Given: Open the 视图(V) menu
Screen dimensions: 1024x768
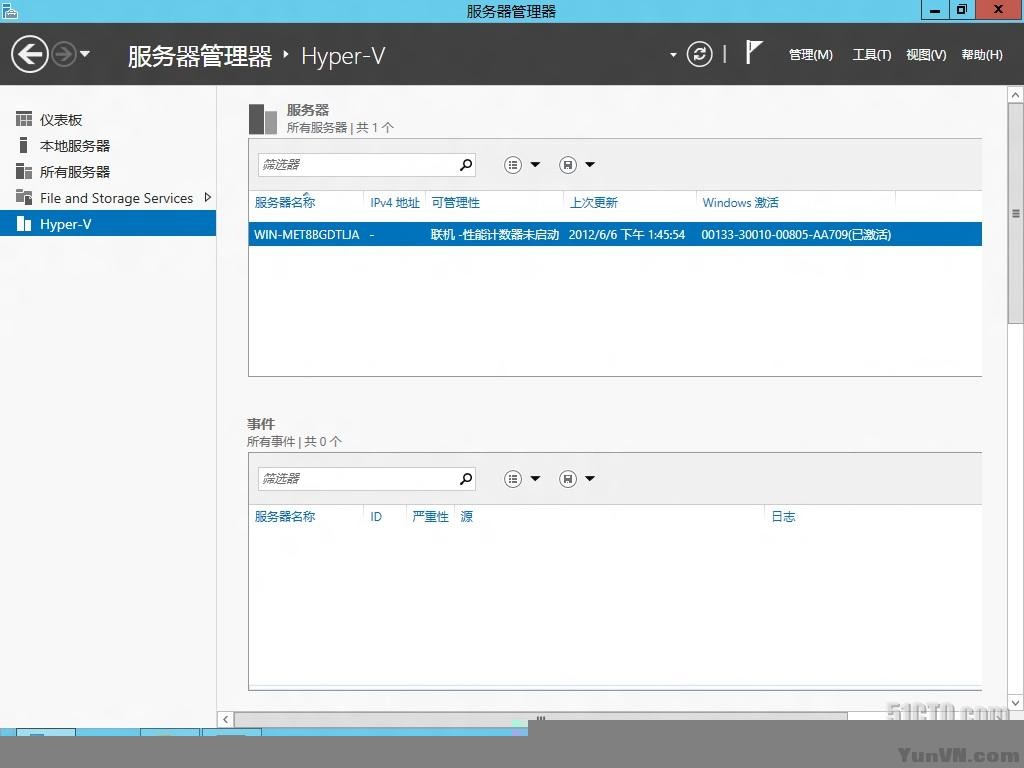Looking at the screenshot, I should [x=926, y=55].
